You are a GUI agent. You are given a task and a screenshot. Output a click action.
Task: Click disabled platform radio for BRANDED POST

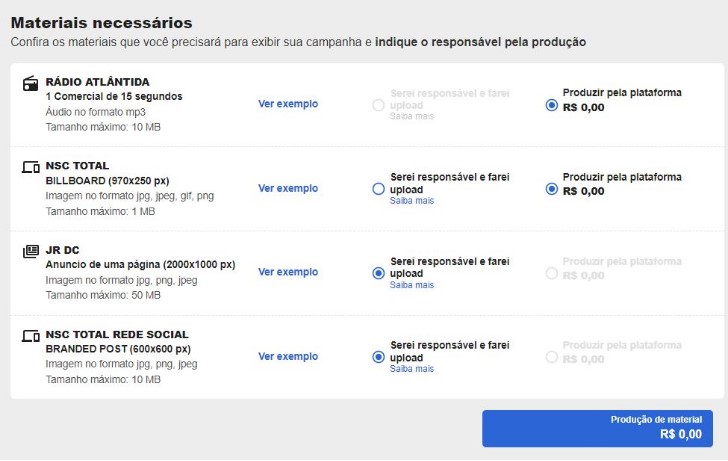(x=552, y=357)
